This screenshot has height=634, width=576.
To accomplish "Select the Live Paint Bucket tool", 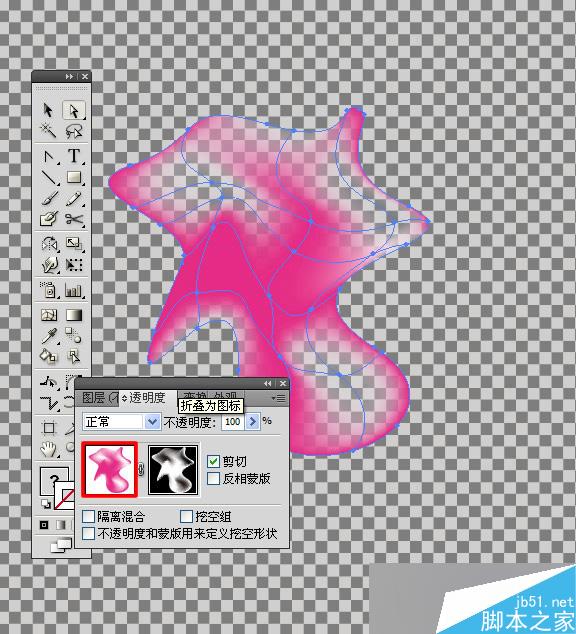I will (49, 356).
